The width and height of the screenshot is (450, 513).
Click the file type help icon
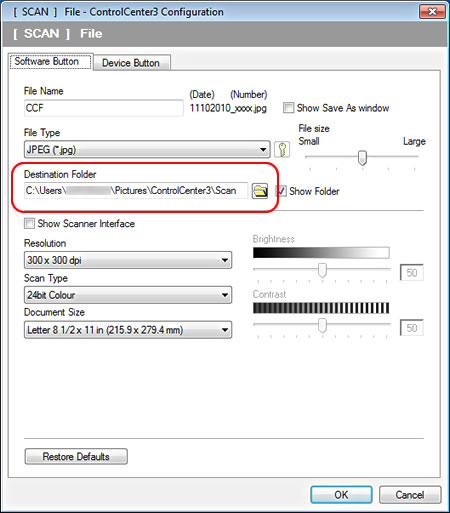point(282,149)
